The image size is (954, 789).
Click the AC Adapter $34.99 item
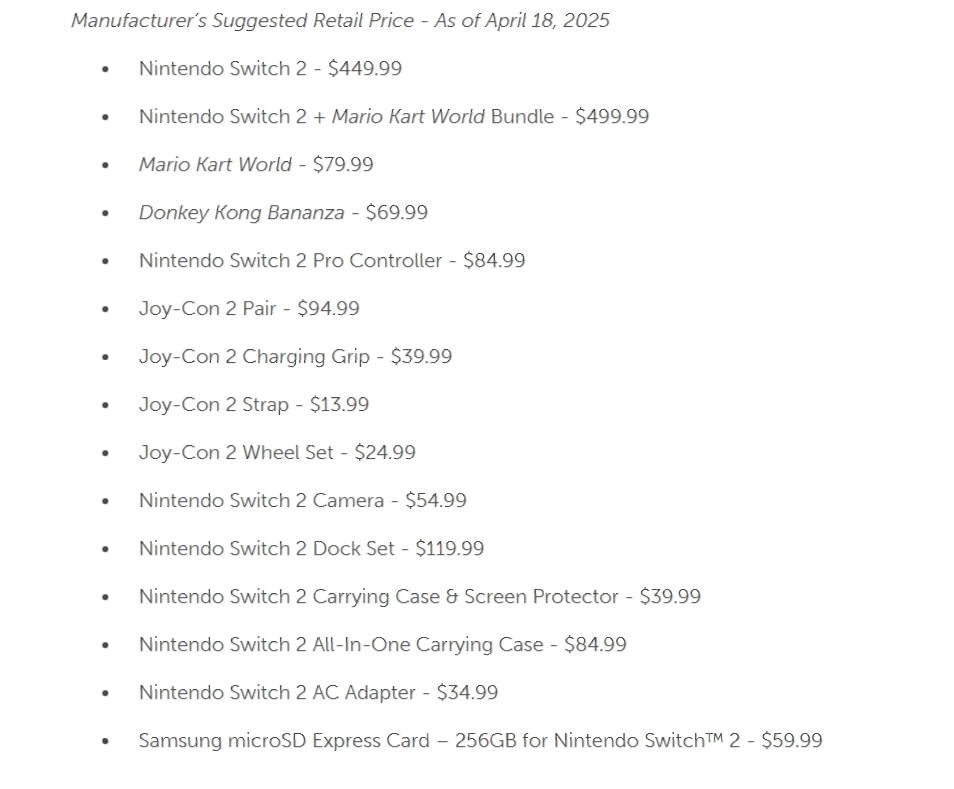click(x=318, y=693)
